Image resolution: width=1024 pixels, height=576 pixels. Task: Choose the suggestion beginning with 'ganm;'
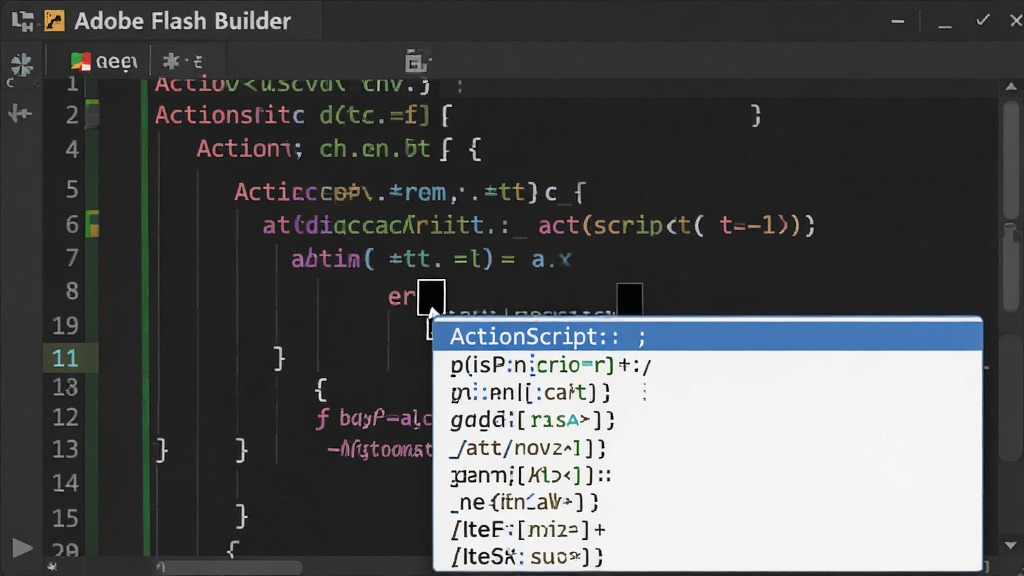708,475
